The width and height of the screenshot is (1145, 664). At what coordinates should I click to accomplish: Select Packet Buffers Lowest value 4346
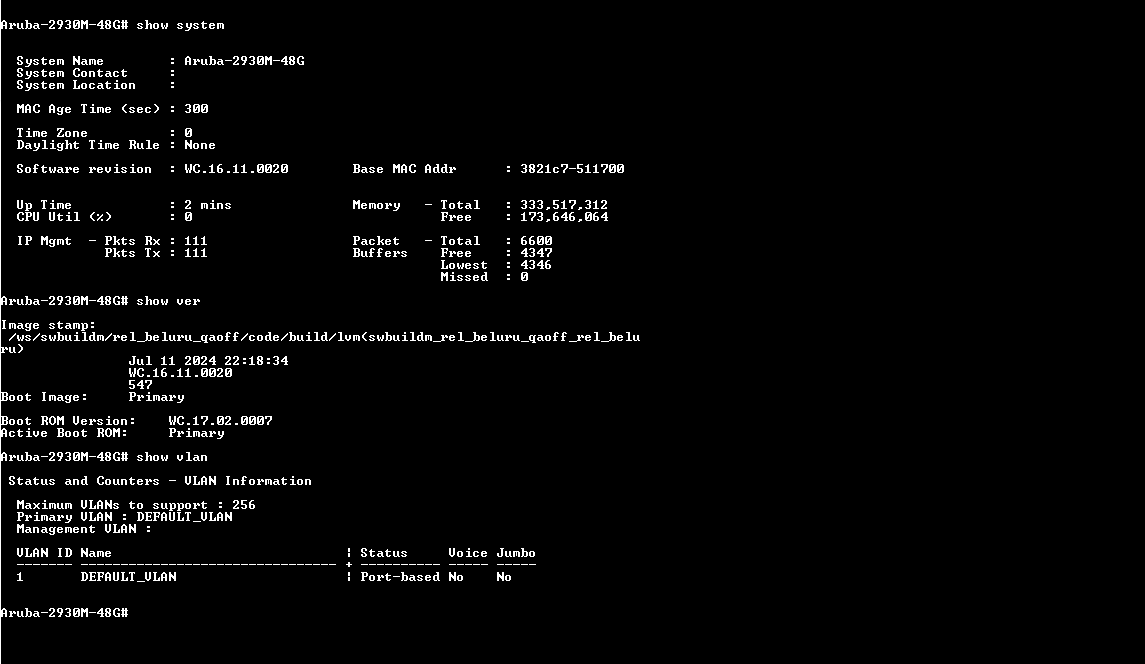click(x=536, y=265)
